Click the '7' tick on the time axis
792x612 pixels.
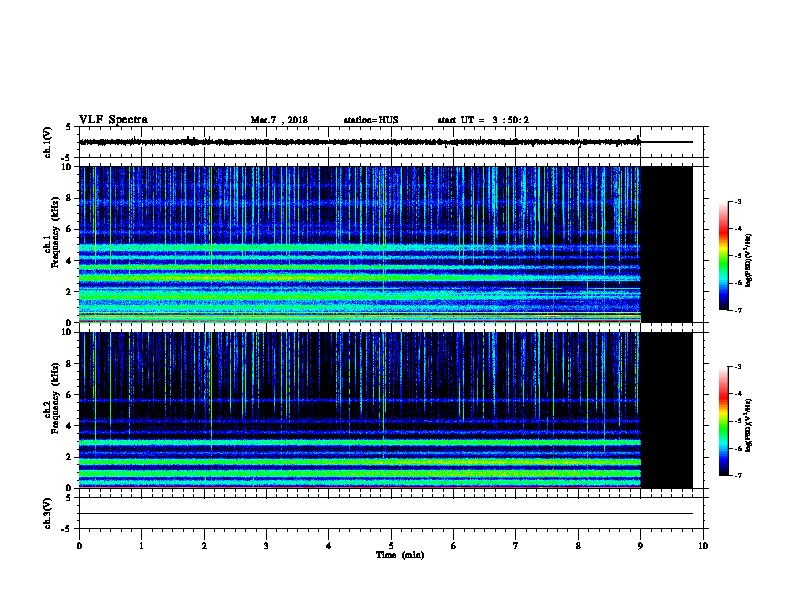pos(516,546)
